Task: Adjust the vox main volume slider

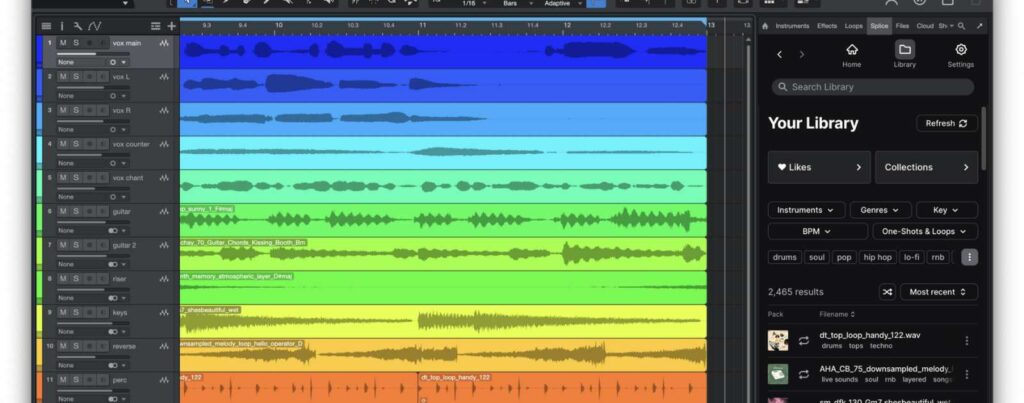Action: 80,55
